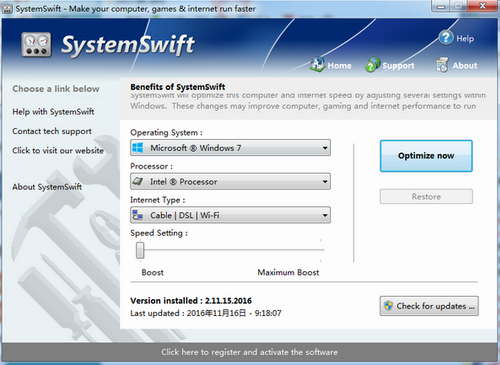
Task: Click the Internet Type label
Action: 158,200
